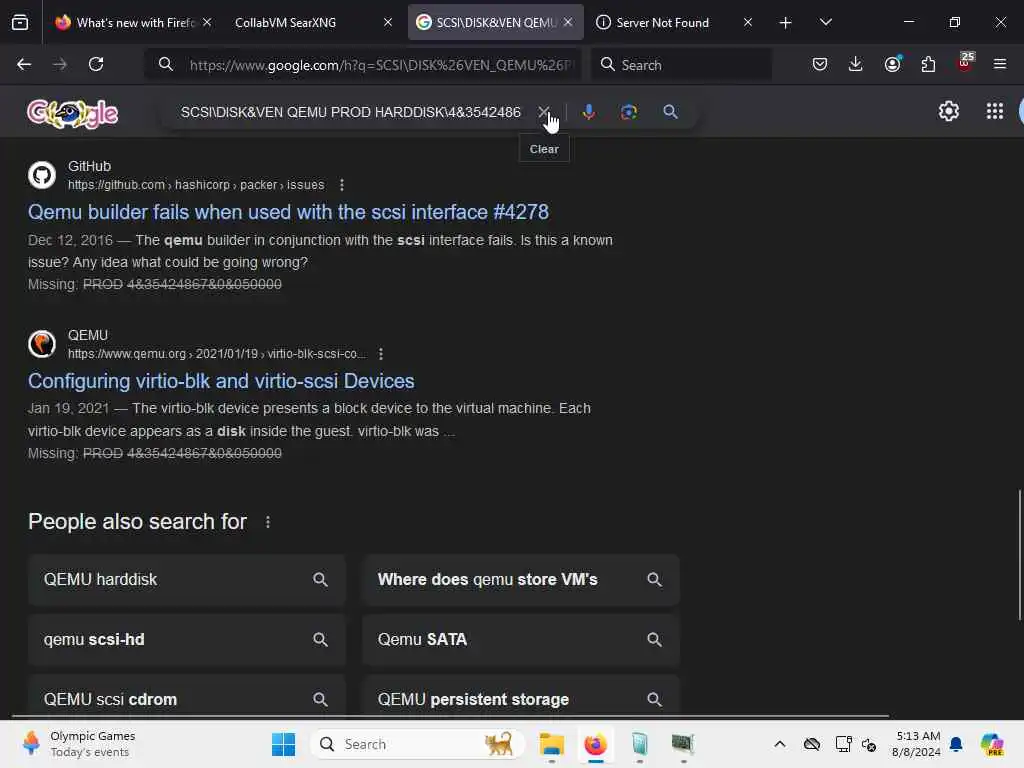Open Firefox hamburger application menu
This screenshot has width=1024, height=768.
1000,64
